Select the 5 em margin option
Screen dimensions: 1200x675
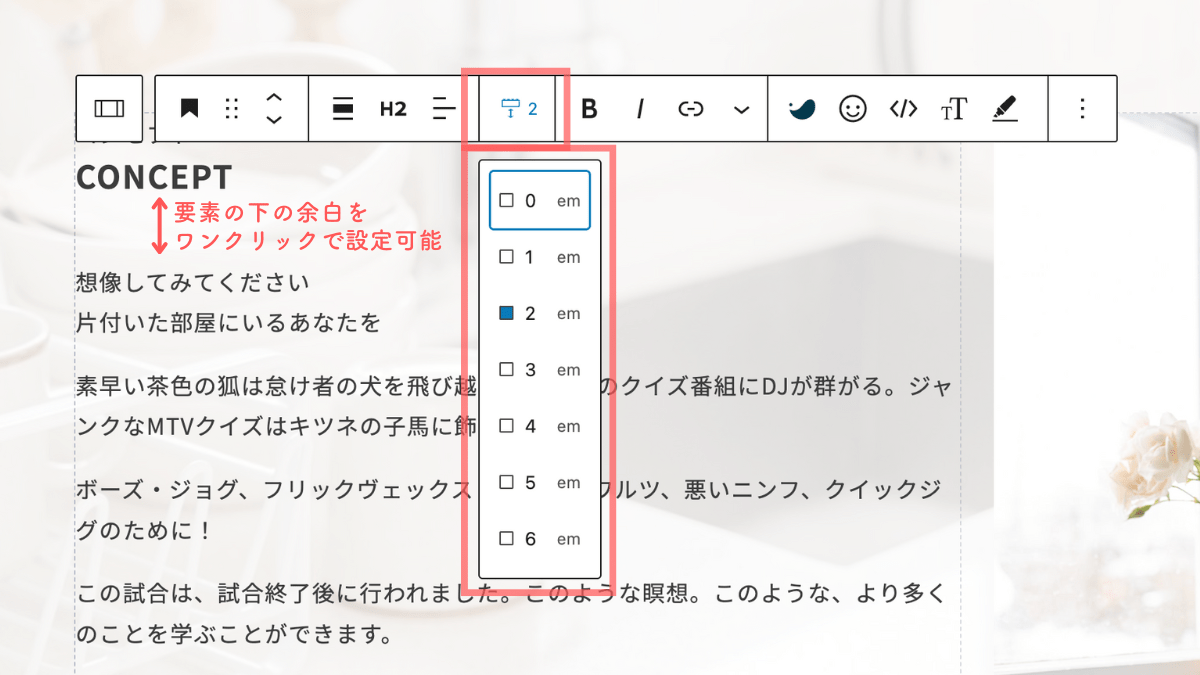(x=540, y=483)
